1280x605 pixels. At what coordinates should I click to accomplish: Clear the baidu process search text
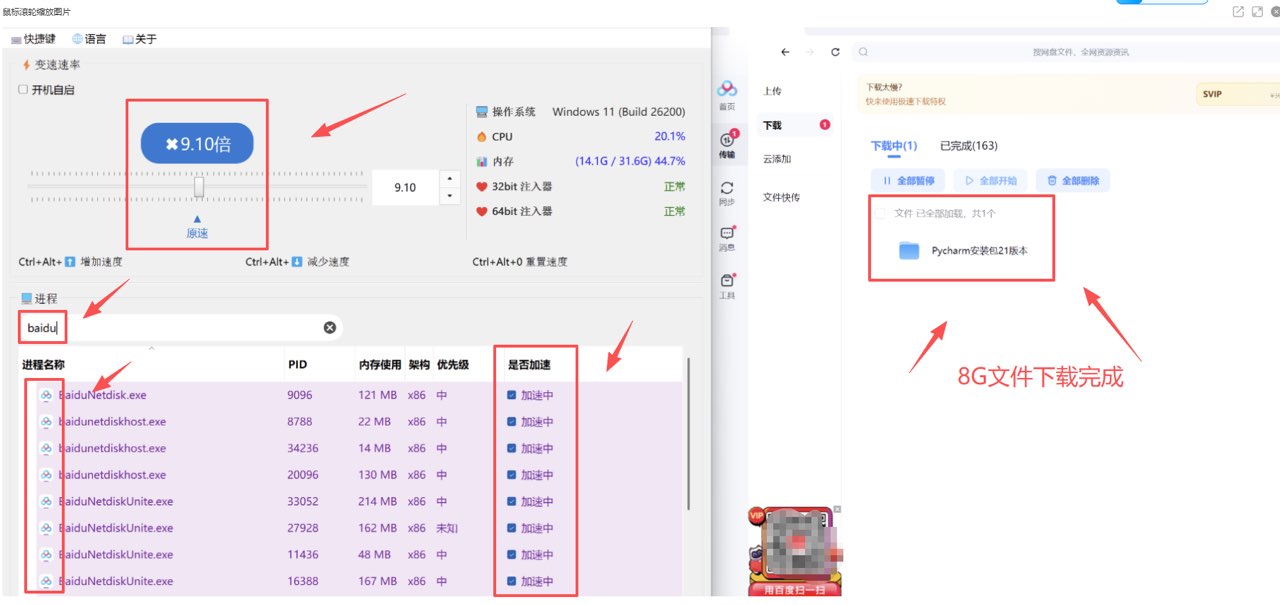tap(330, 328)
